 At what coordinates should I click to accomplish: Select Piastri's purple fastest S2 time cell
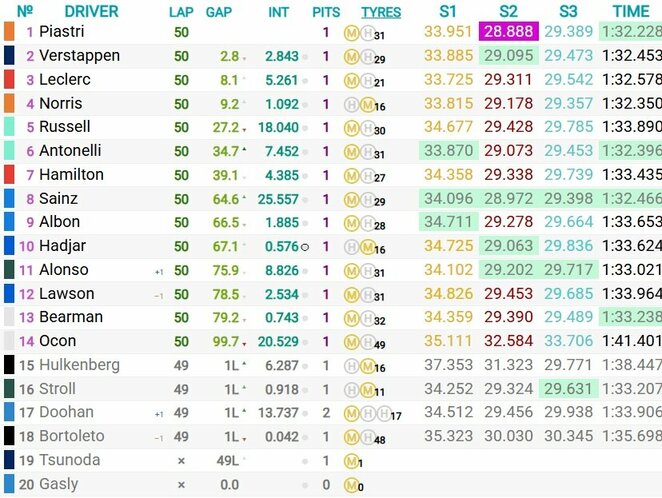coord(508,31)
